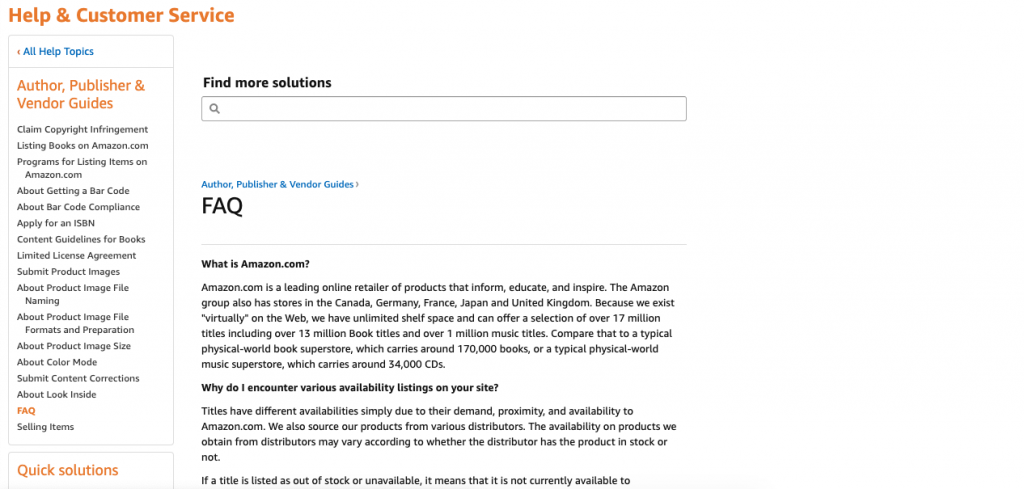
Task: Open Selling Items in sidebar
Action: (45, 427)
